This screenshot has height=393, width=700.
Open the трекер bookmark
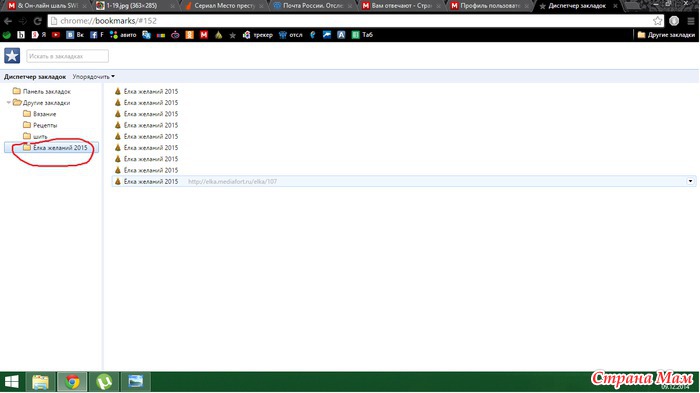point(258,35)
